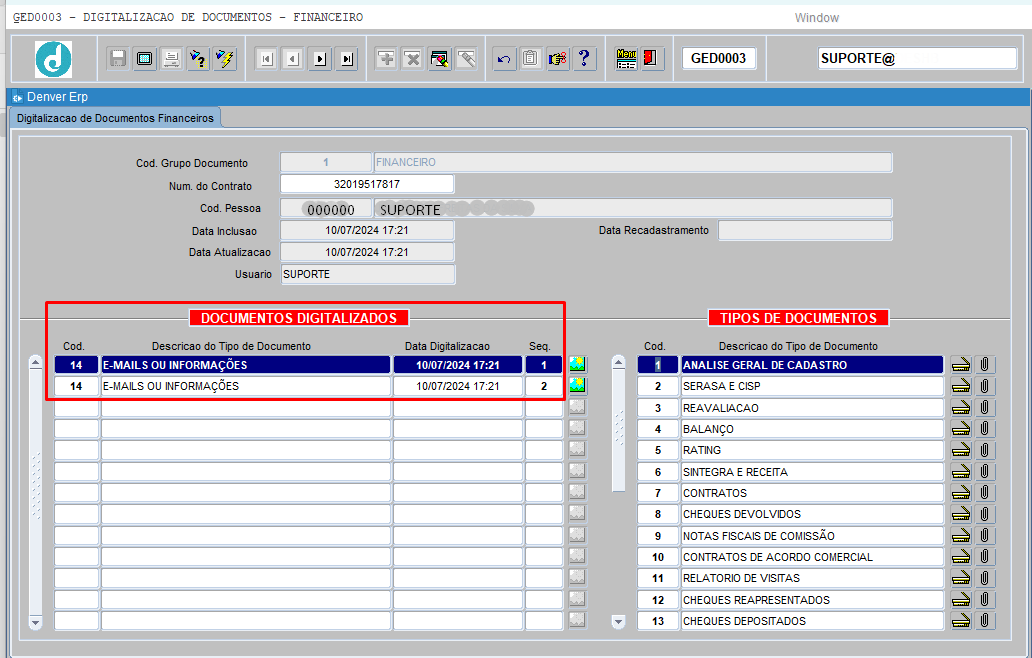Scan document for RATING row
This screenshot has width=1032, height=658.
pyautogui.click(x=961, y=450)
